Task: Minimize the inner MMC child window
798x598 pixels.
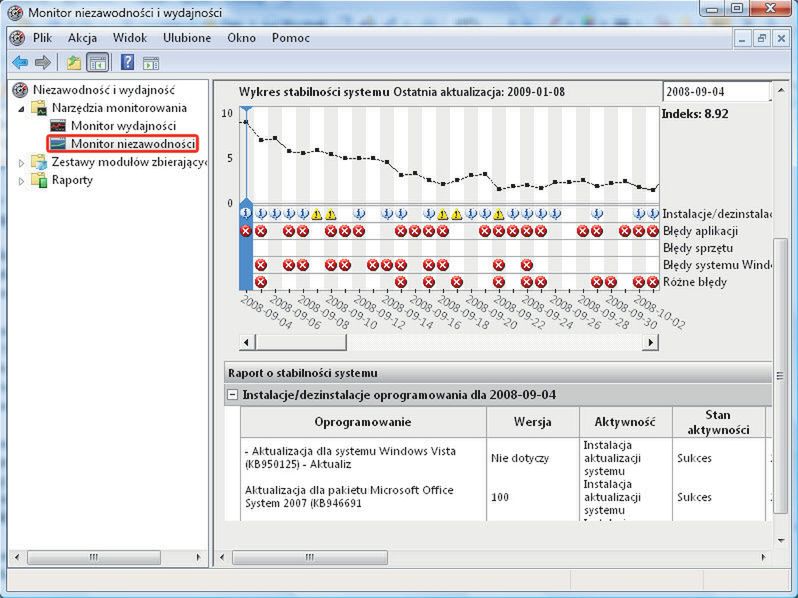Action: point(743,38)
